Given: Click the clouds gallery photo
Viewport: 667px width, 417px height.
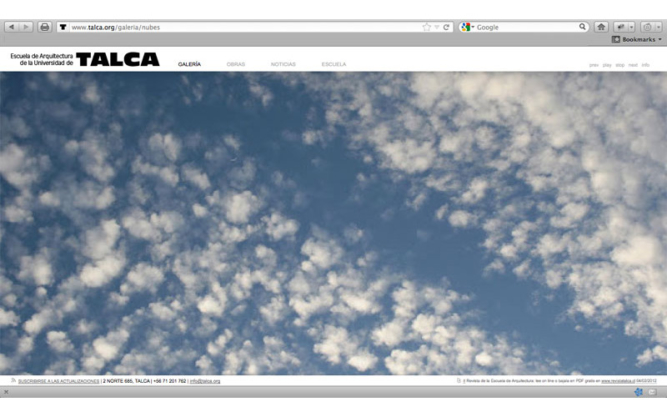Looking at the screenshot, I should [x=334, y=223].
